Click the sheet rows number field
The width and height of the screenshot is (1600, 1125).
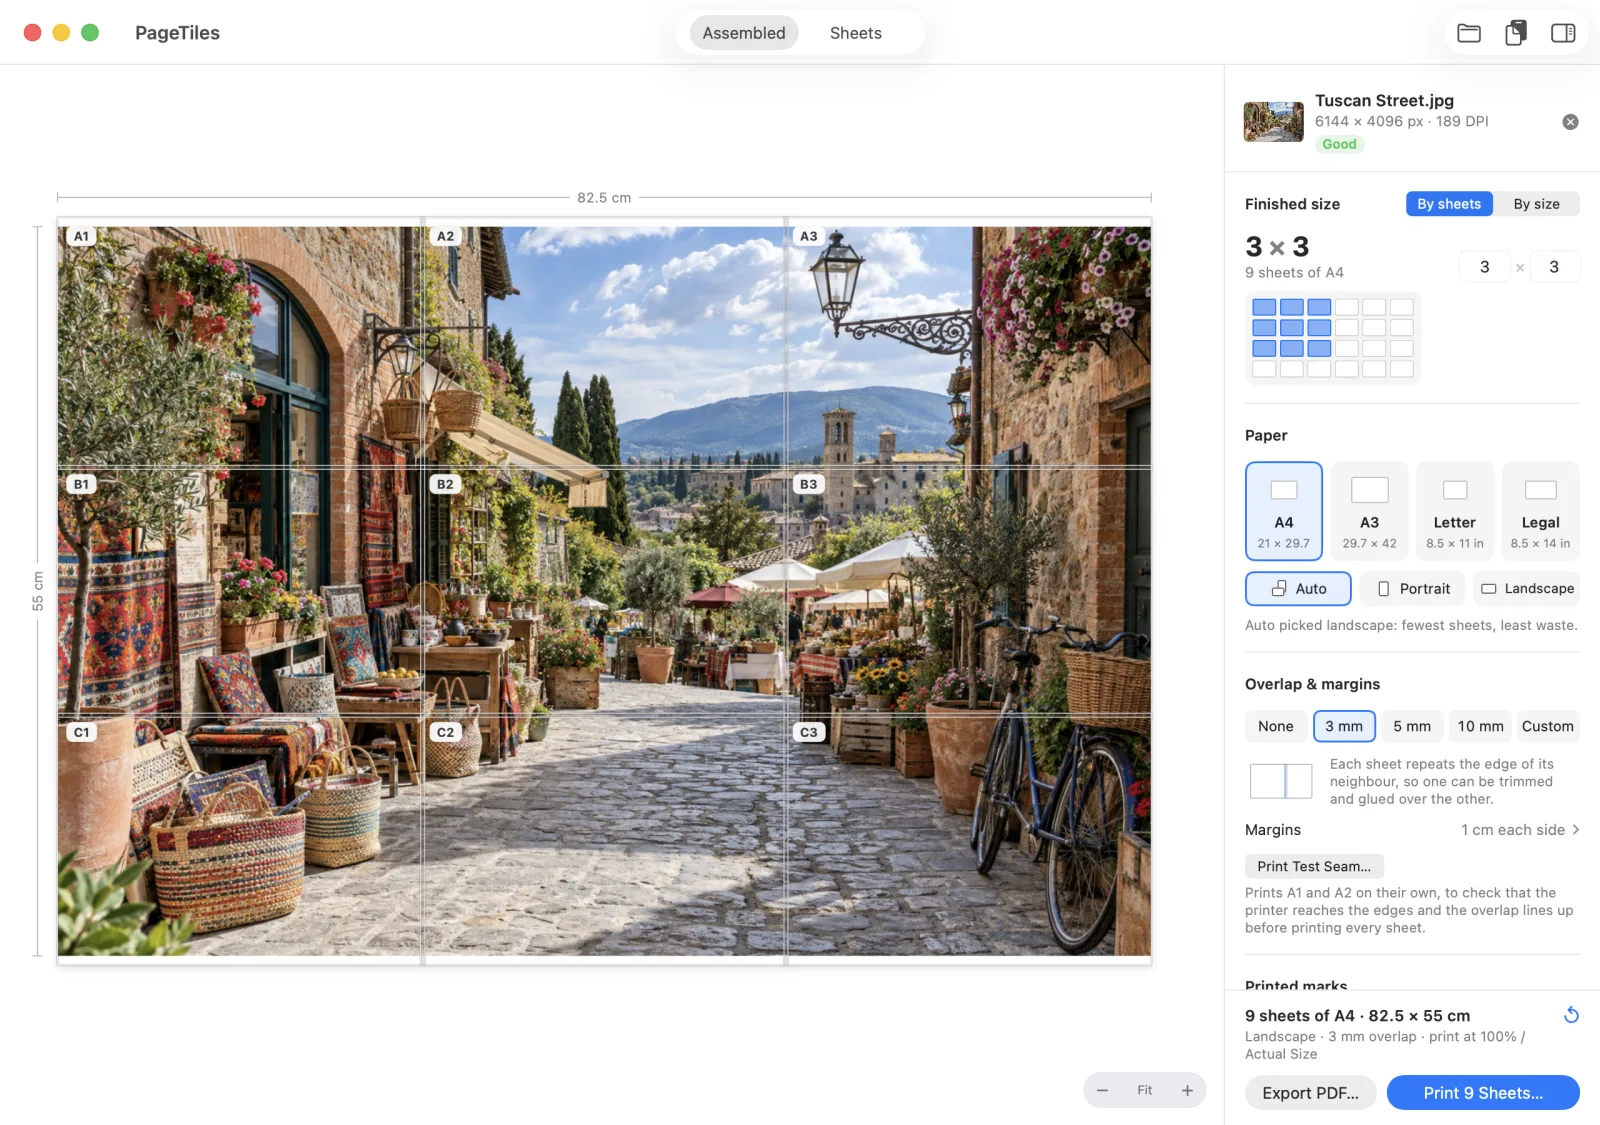point(1554,267)
